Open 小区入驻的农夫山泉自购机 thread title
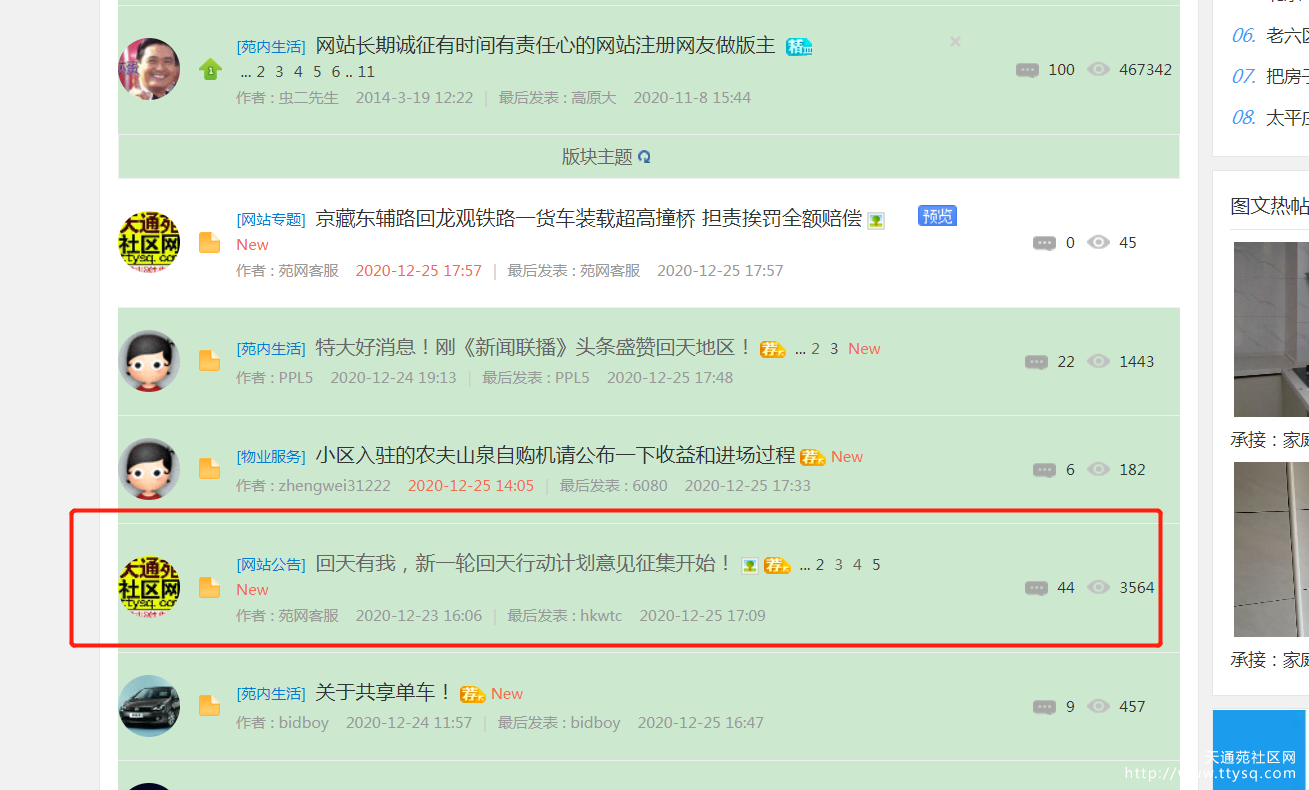 click(x=555, y=455)
